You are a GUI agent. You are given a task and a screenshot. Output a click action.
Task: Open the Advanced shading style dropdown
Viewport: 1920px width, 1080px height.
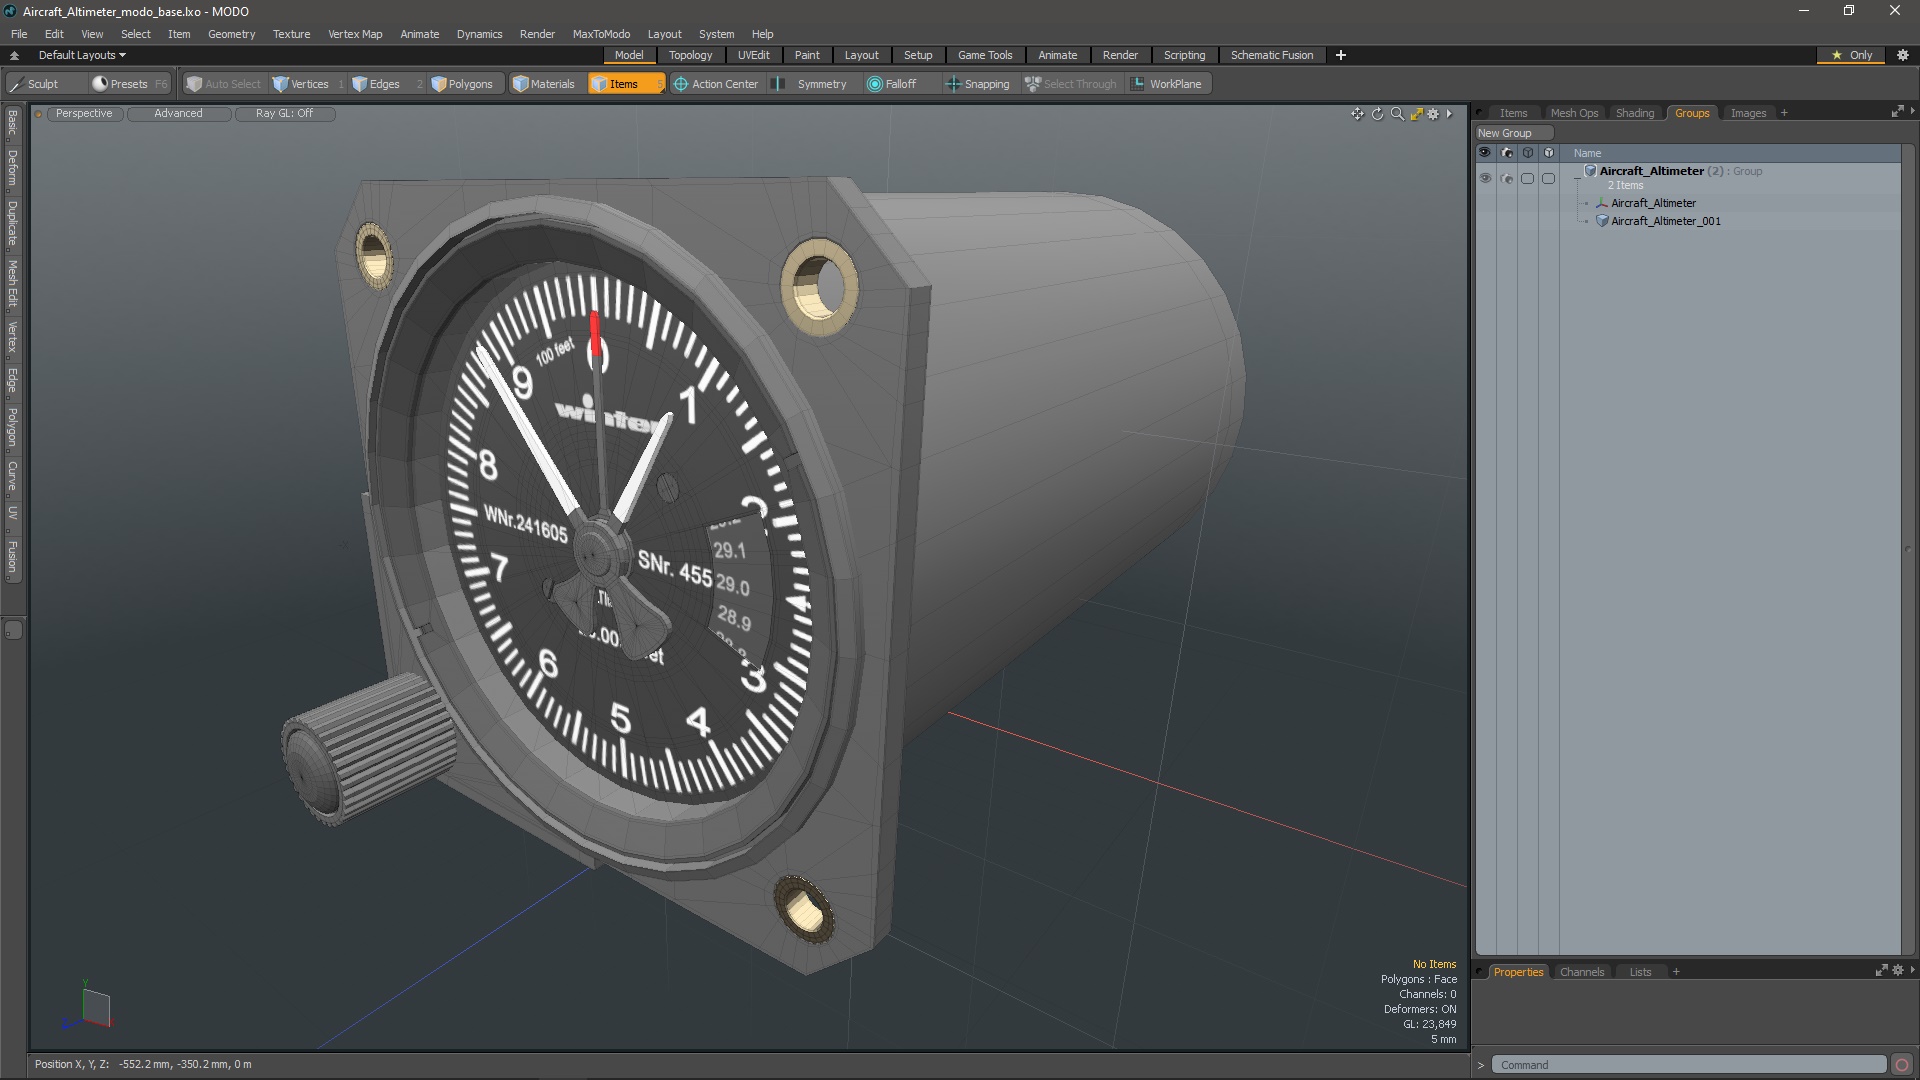(x=178, y=114)
